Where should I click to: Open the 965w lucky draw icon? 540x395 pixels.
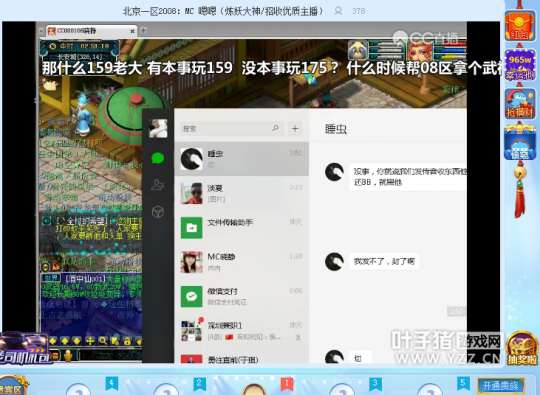pos(520,65)
